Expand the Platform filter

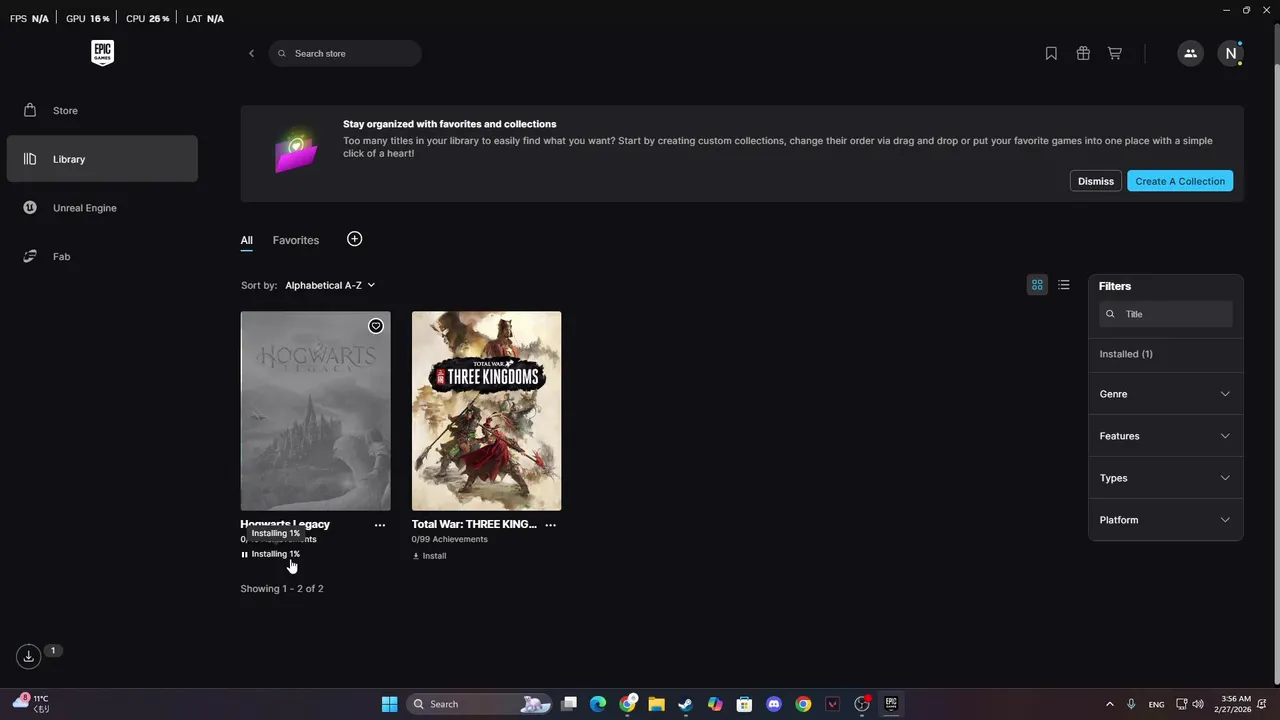1166,520
